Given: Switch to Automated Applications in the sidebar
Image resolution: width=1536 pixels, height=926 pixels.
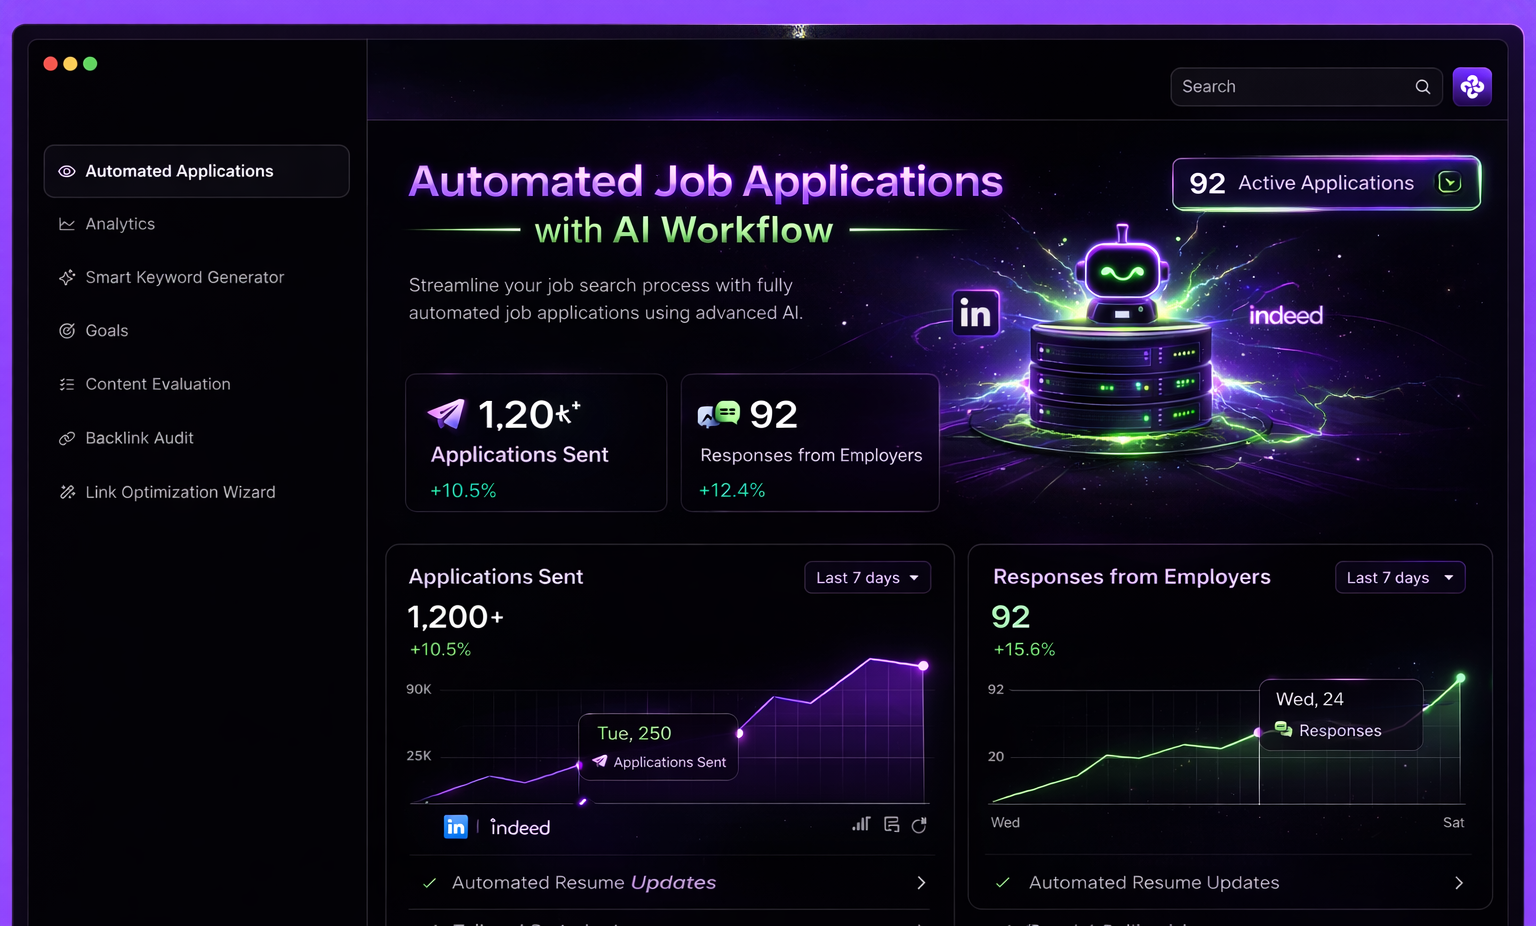Looking at the screenshot, I should click(x=180, y=171).
